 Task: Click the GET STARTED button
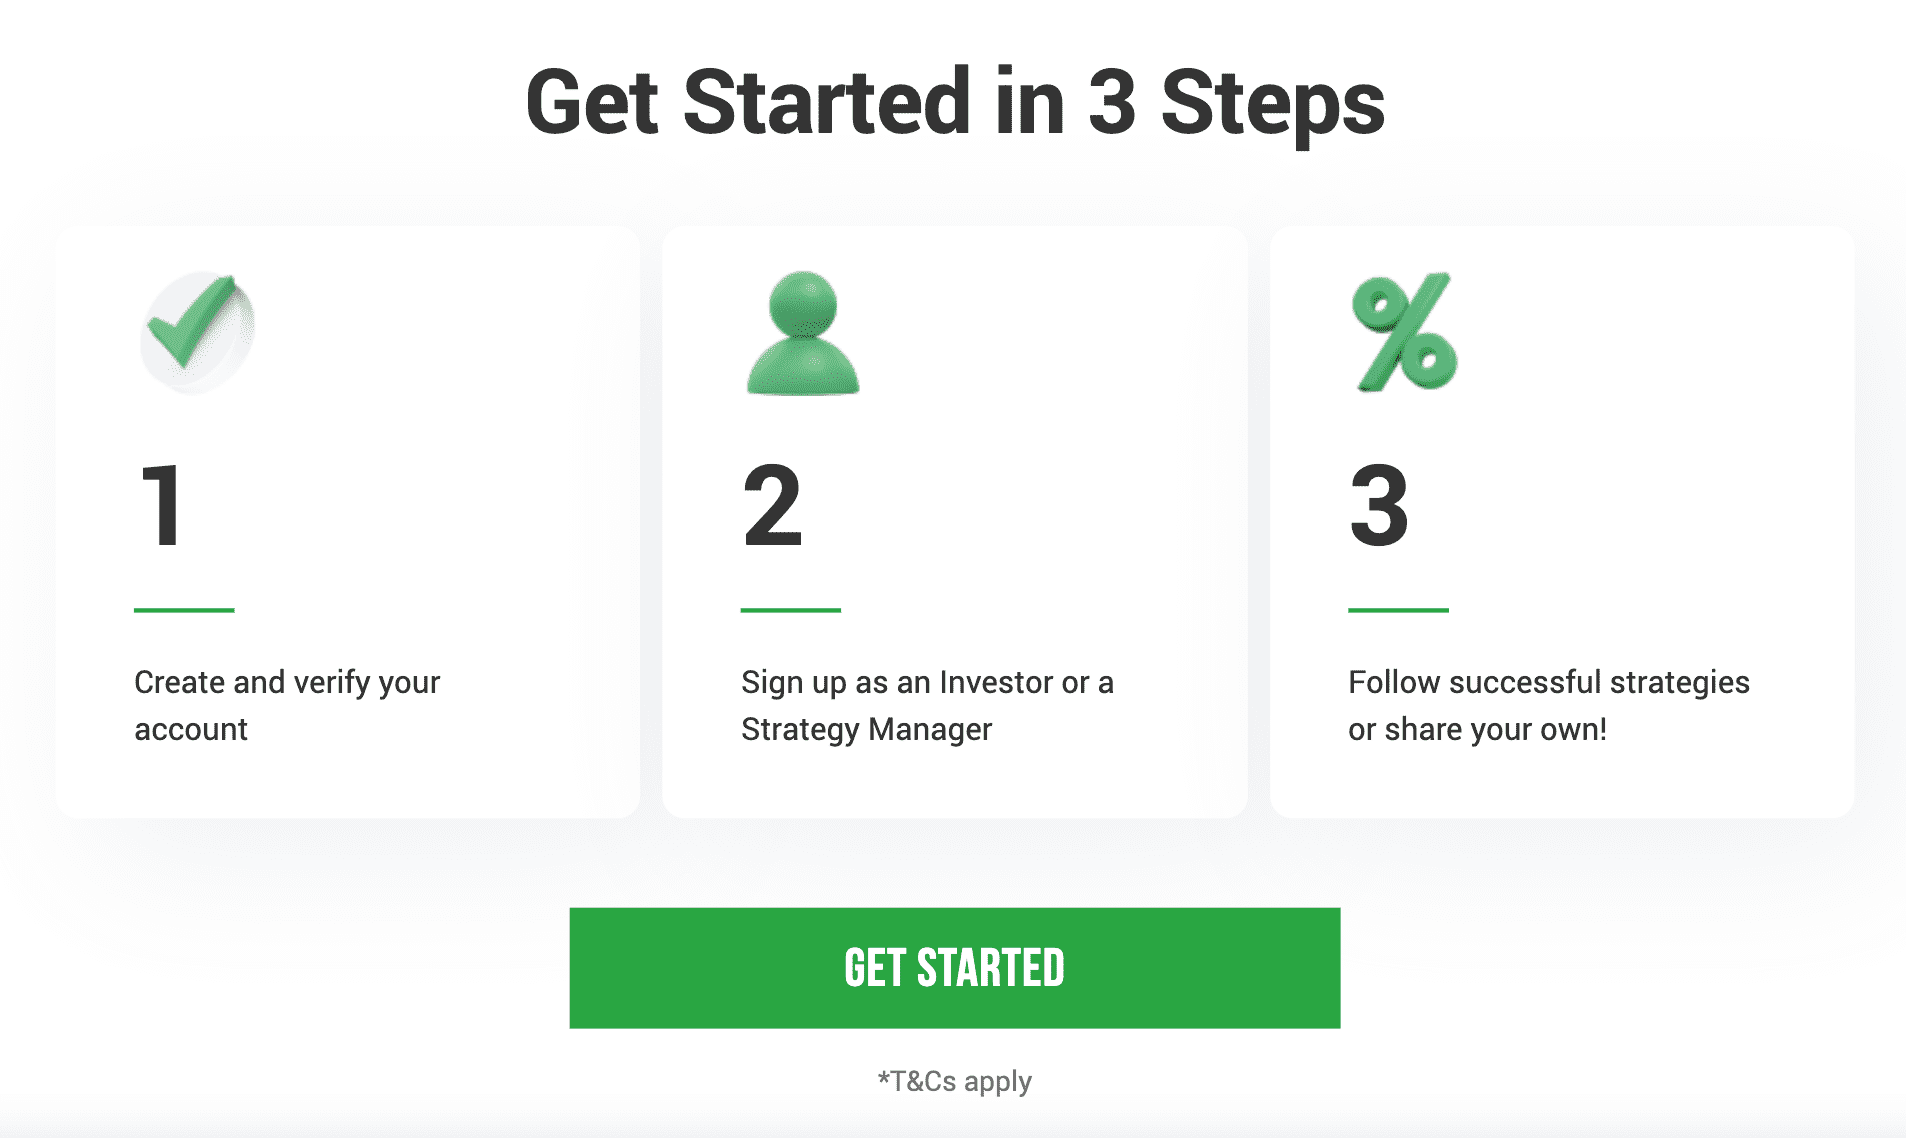point(955,968)
